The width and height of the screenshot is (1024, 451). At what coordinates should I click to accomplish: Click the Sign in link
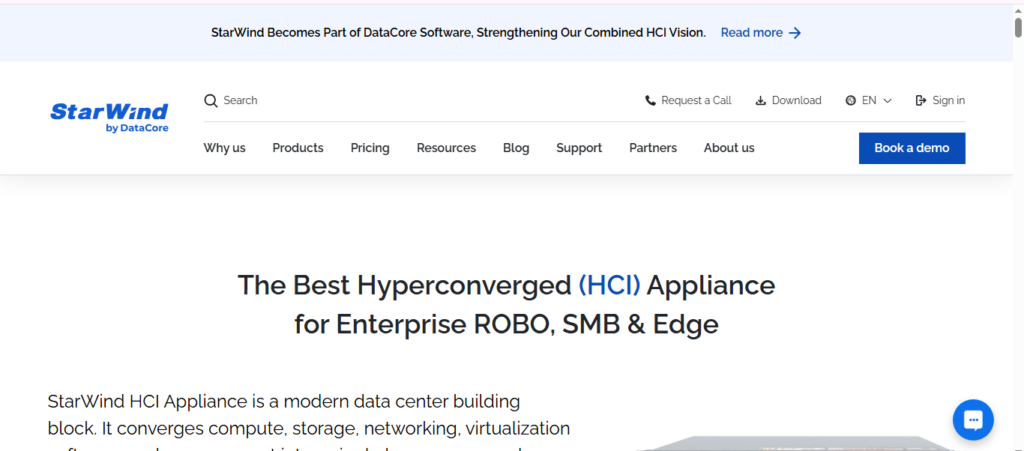(948, 101)
